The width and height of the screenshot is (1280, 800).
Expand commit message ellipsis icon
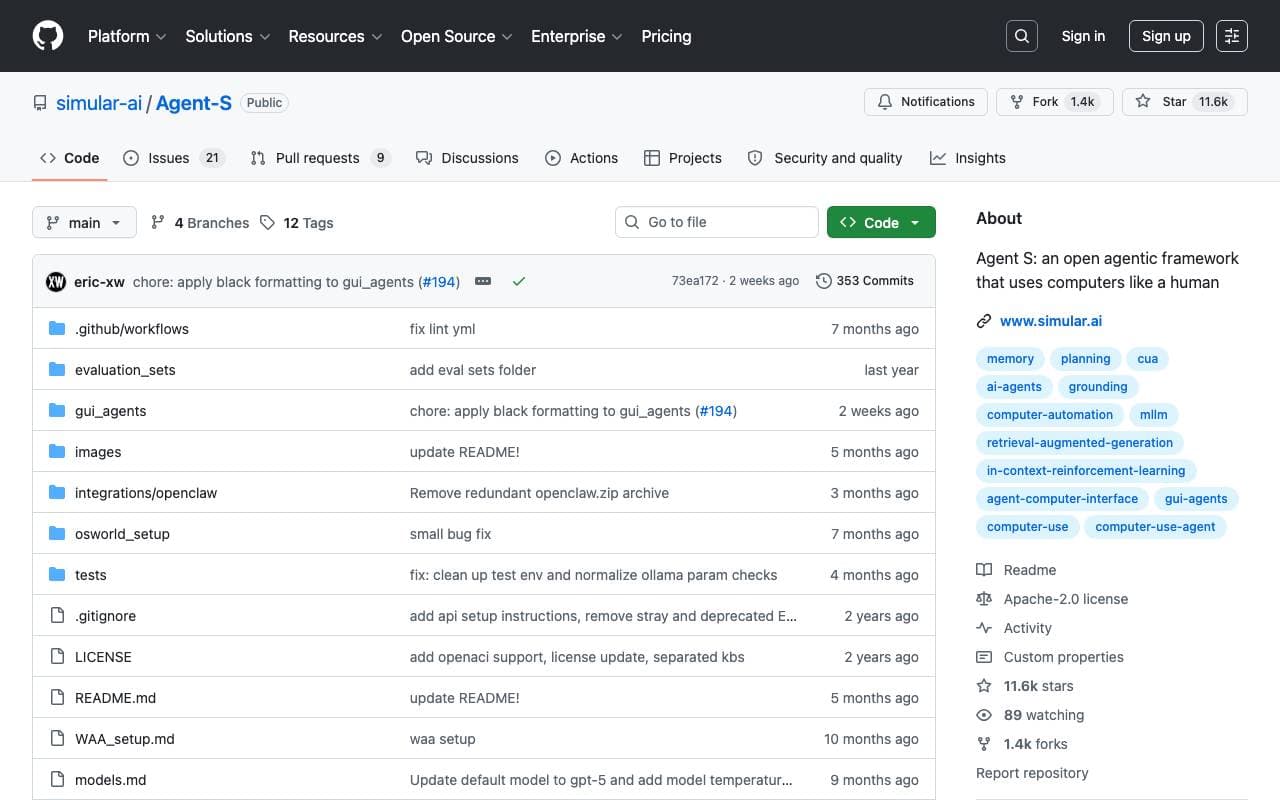pyautogui.click(x=483, y=282)
